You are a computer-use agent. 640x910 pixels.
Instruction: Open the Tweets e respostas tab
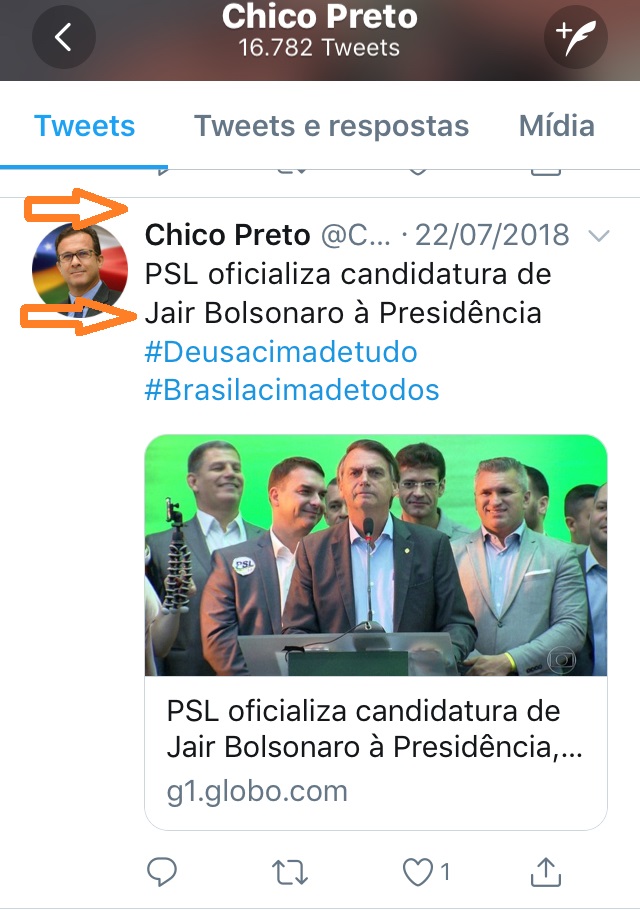click(331, 126)
